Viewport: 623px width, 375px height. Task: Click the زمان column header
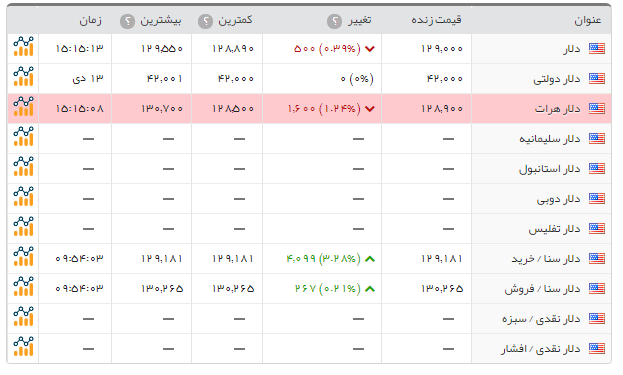point(91,20)
